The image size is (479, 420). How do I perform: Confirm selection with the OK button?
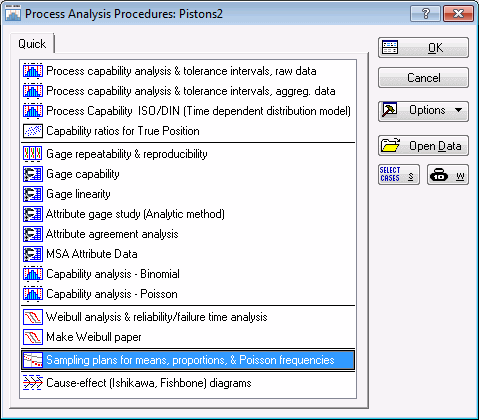point(423,48)
